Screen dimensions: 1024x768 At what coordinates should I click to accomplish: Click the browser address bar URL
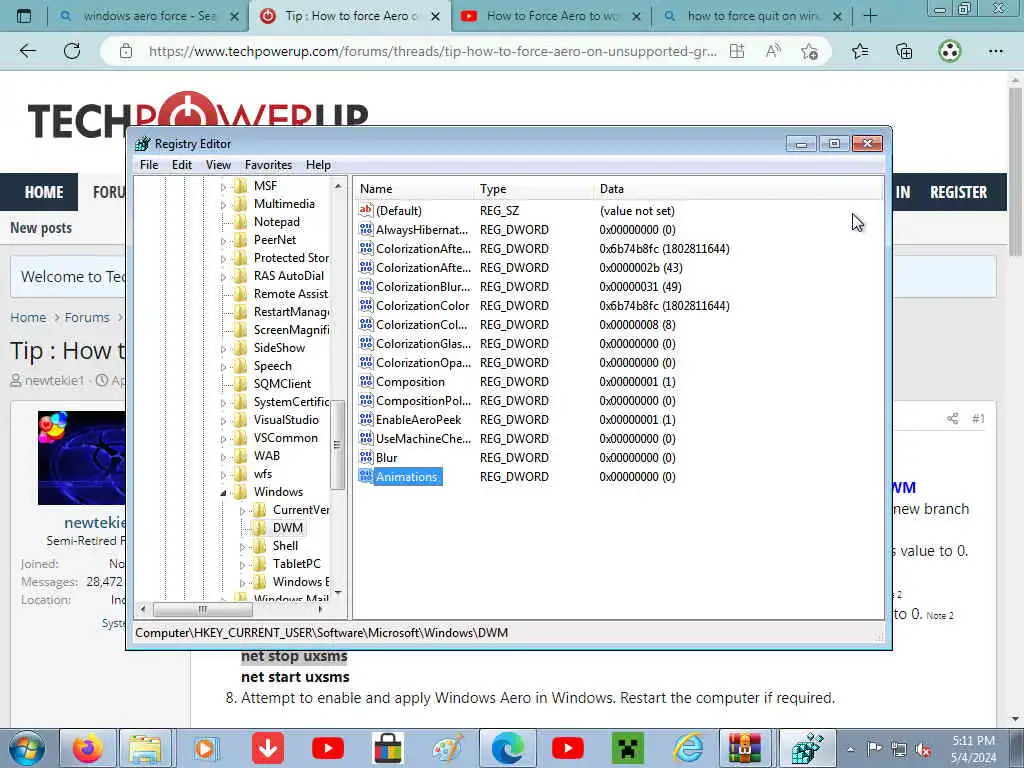point(432,51)
